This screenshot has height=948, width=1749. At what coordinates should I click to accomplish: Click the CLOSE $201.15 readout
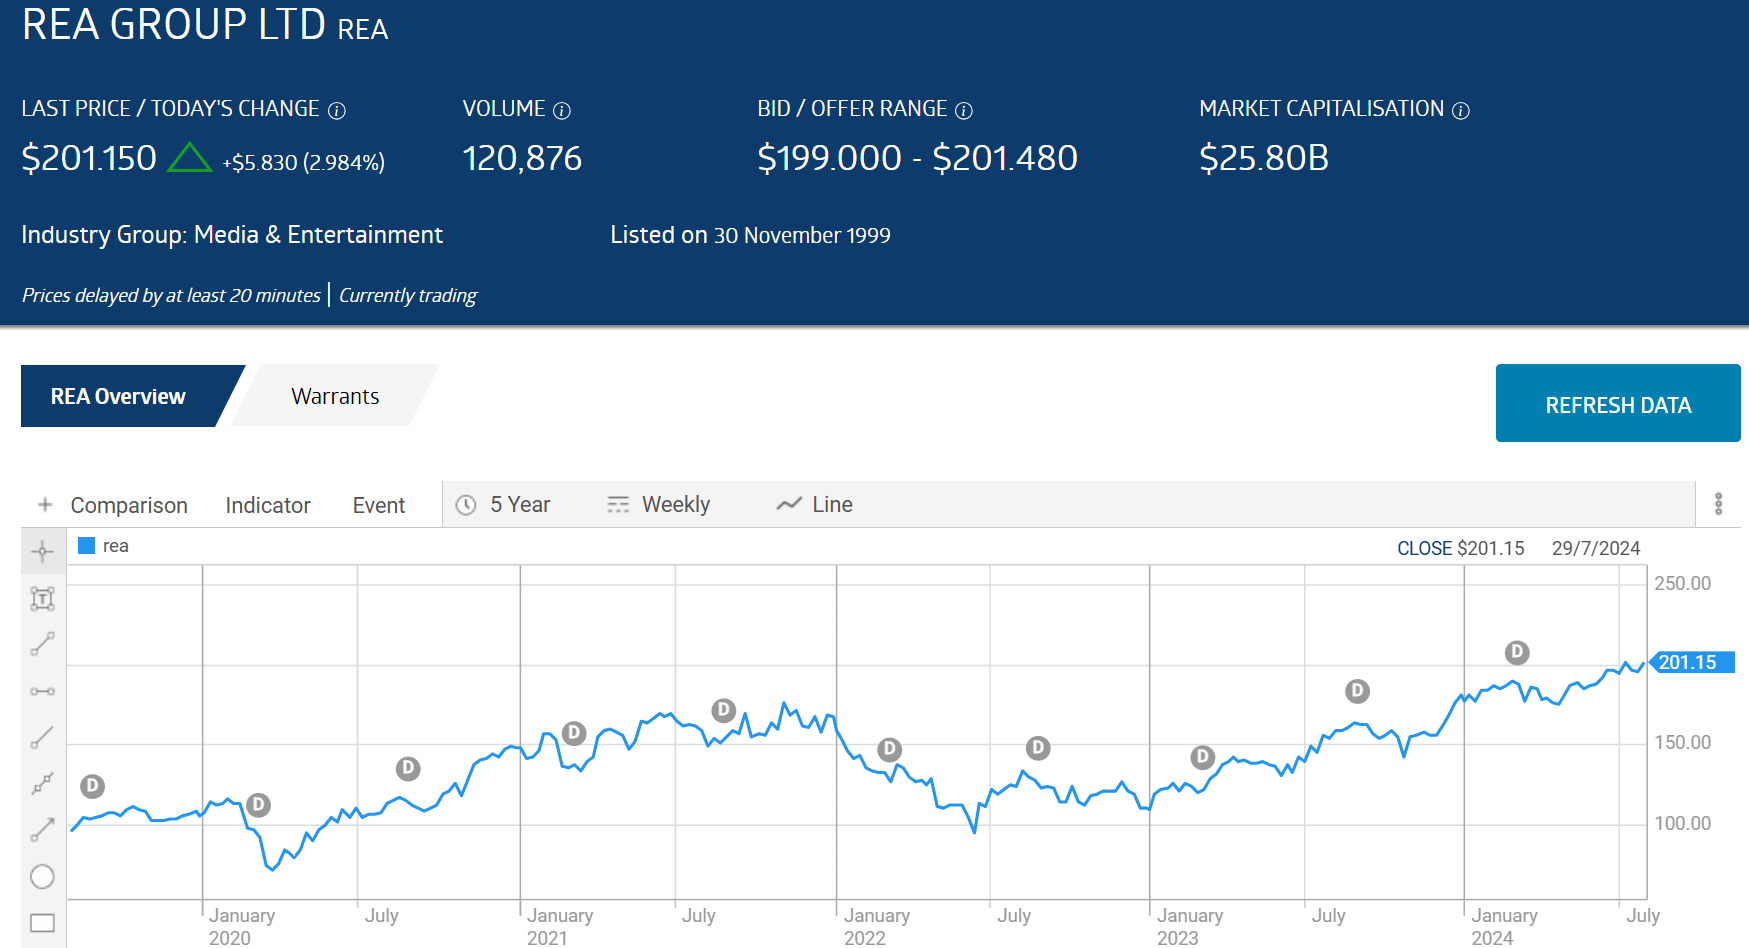tap(1460, 548)
